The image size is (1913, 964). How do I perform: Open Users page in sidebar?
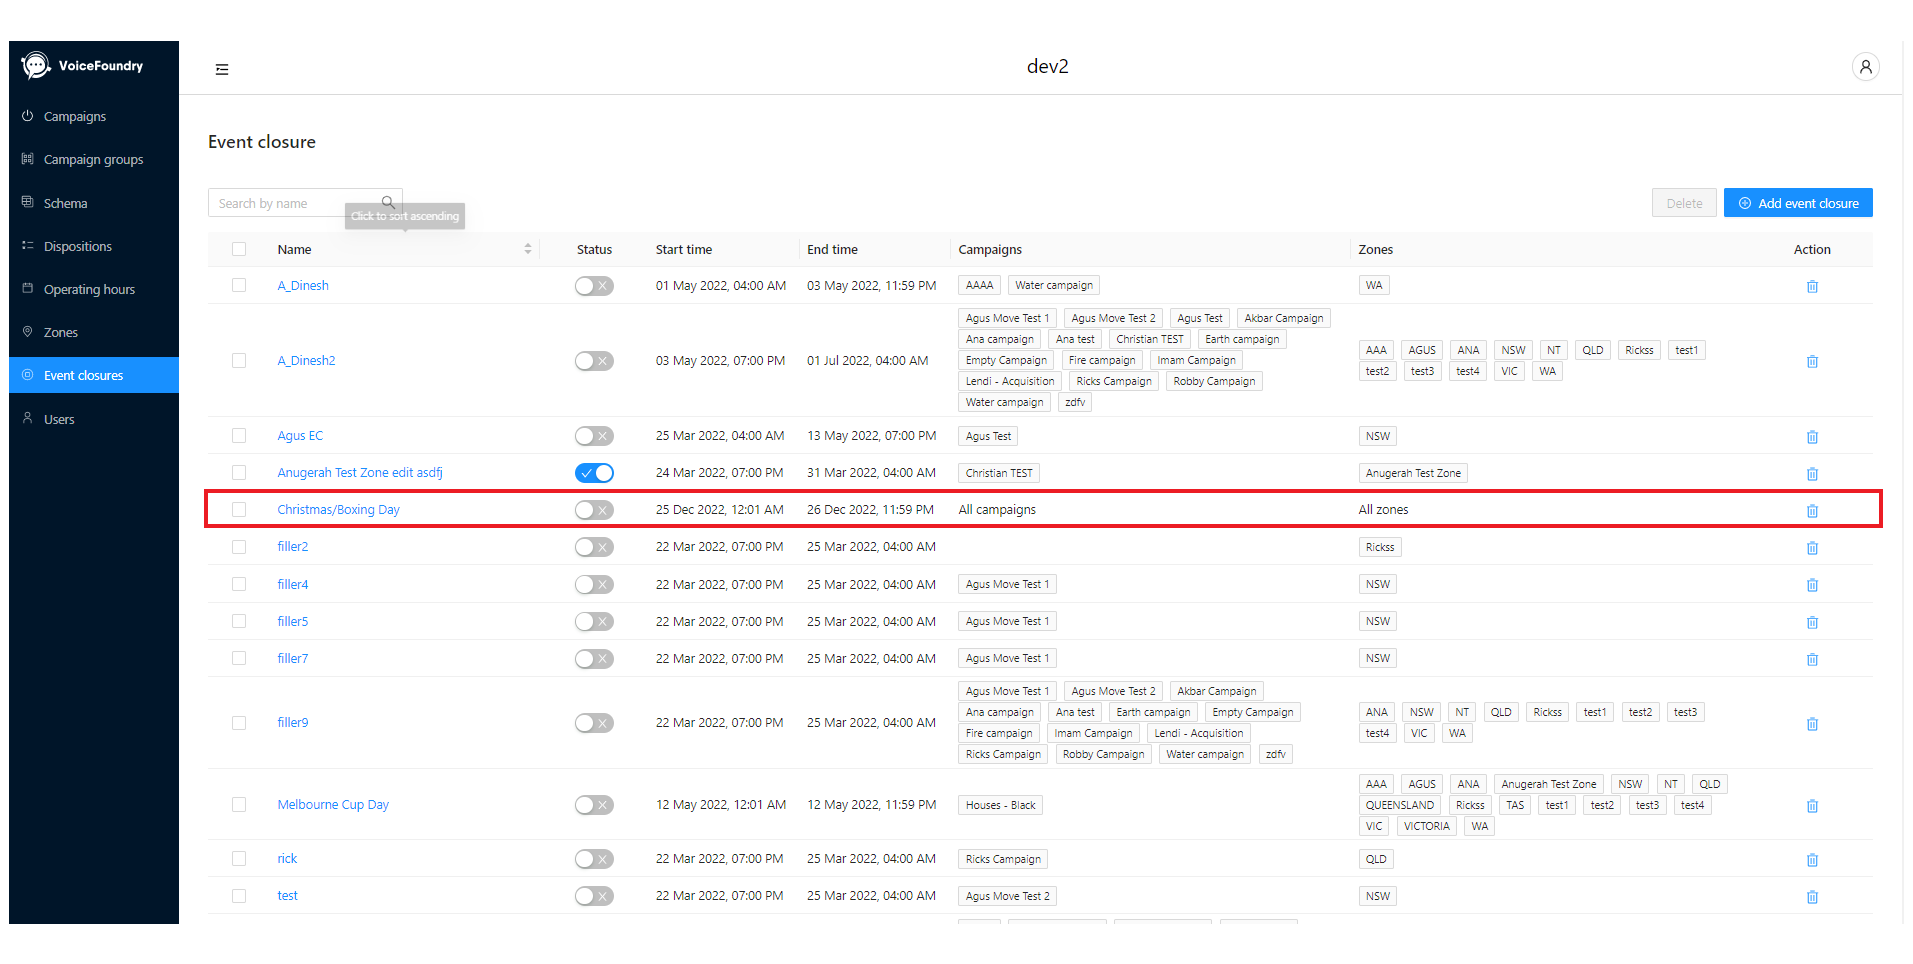tap(94, 419)
